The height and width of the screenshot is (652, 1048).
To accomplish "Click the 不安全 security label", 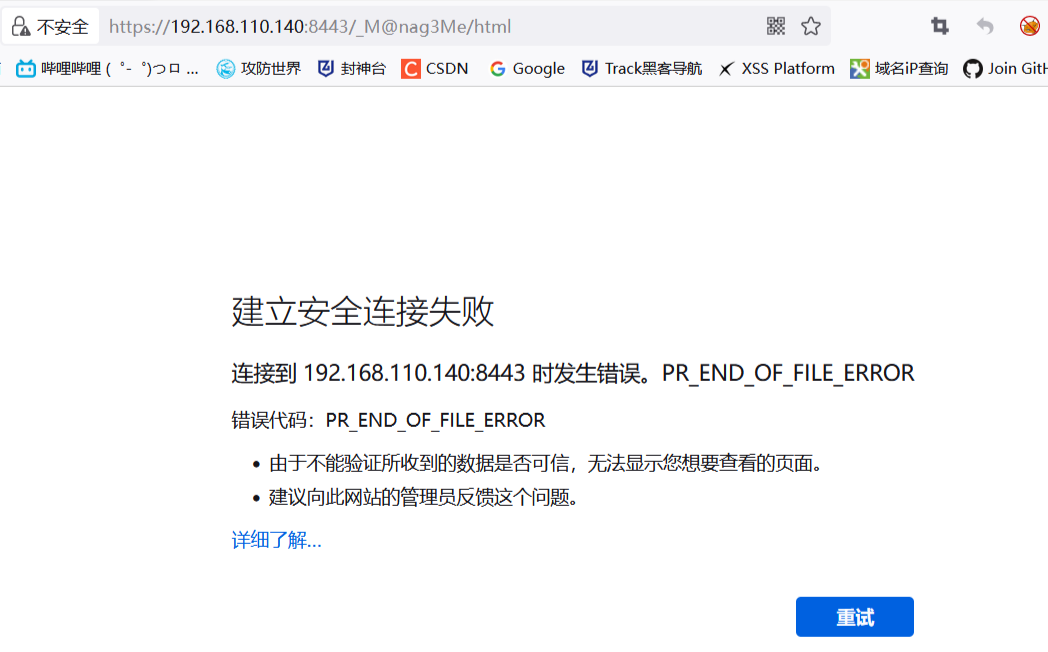I will [62, 27].
